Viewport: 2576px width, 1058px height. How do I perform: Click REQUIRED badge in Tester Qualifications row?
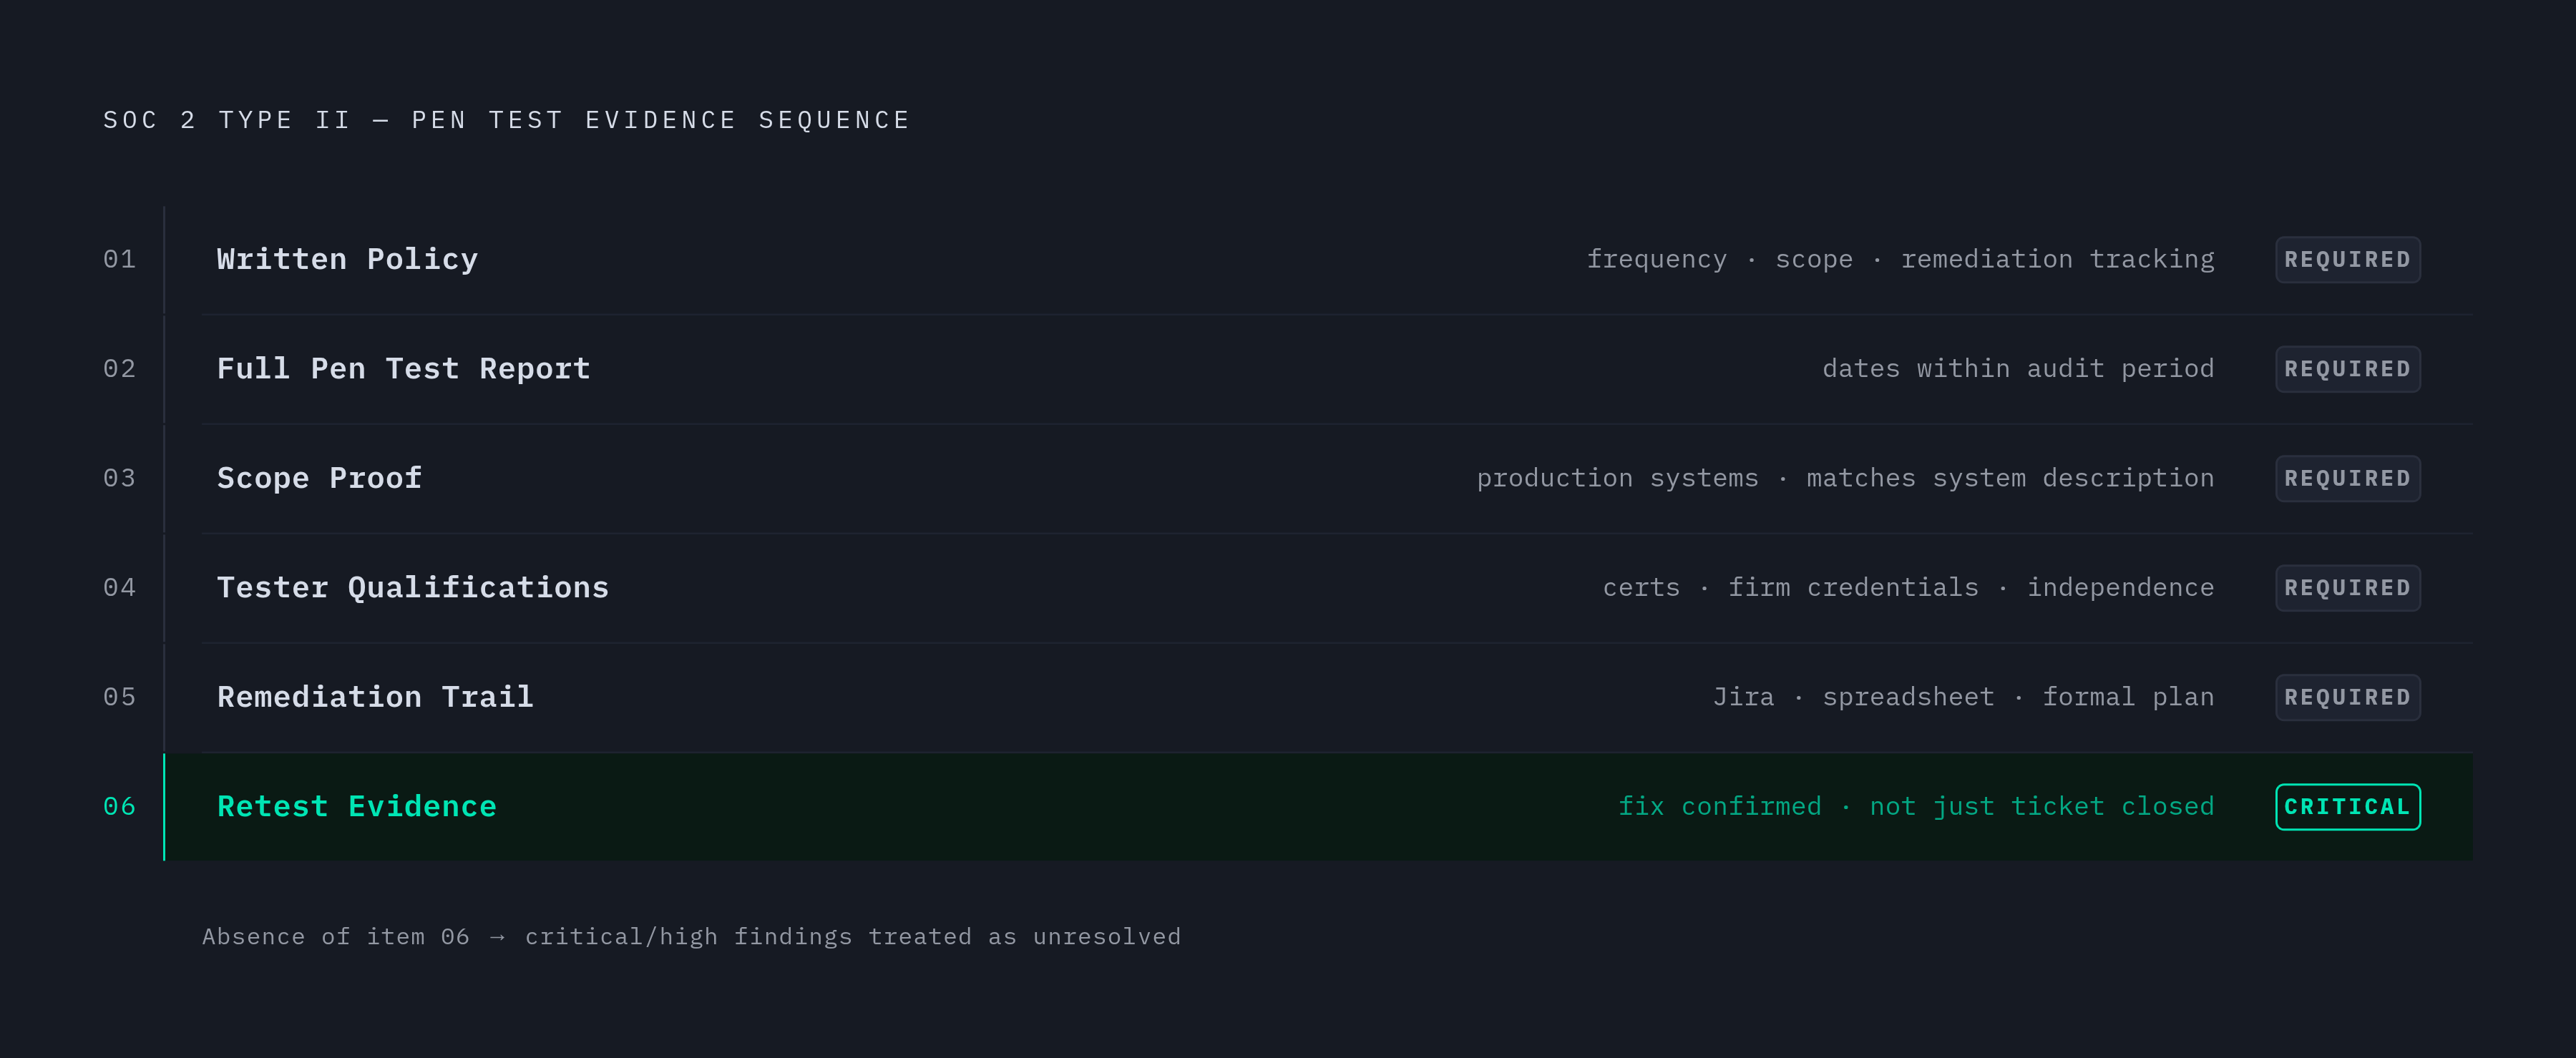pos(2347,588)
